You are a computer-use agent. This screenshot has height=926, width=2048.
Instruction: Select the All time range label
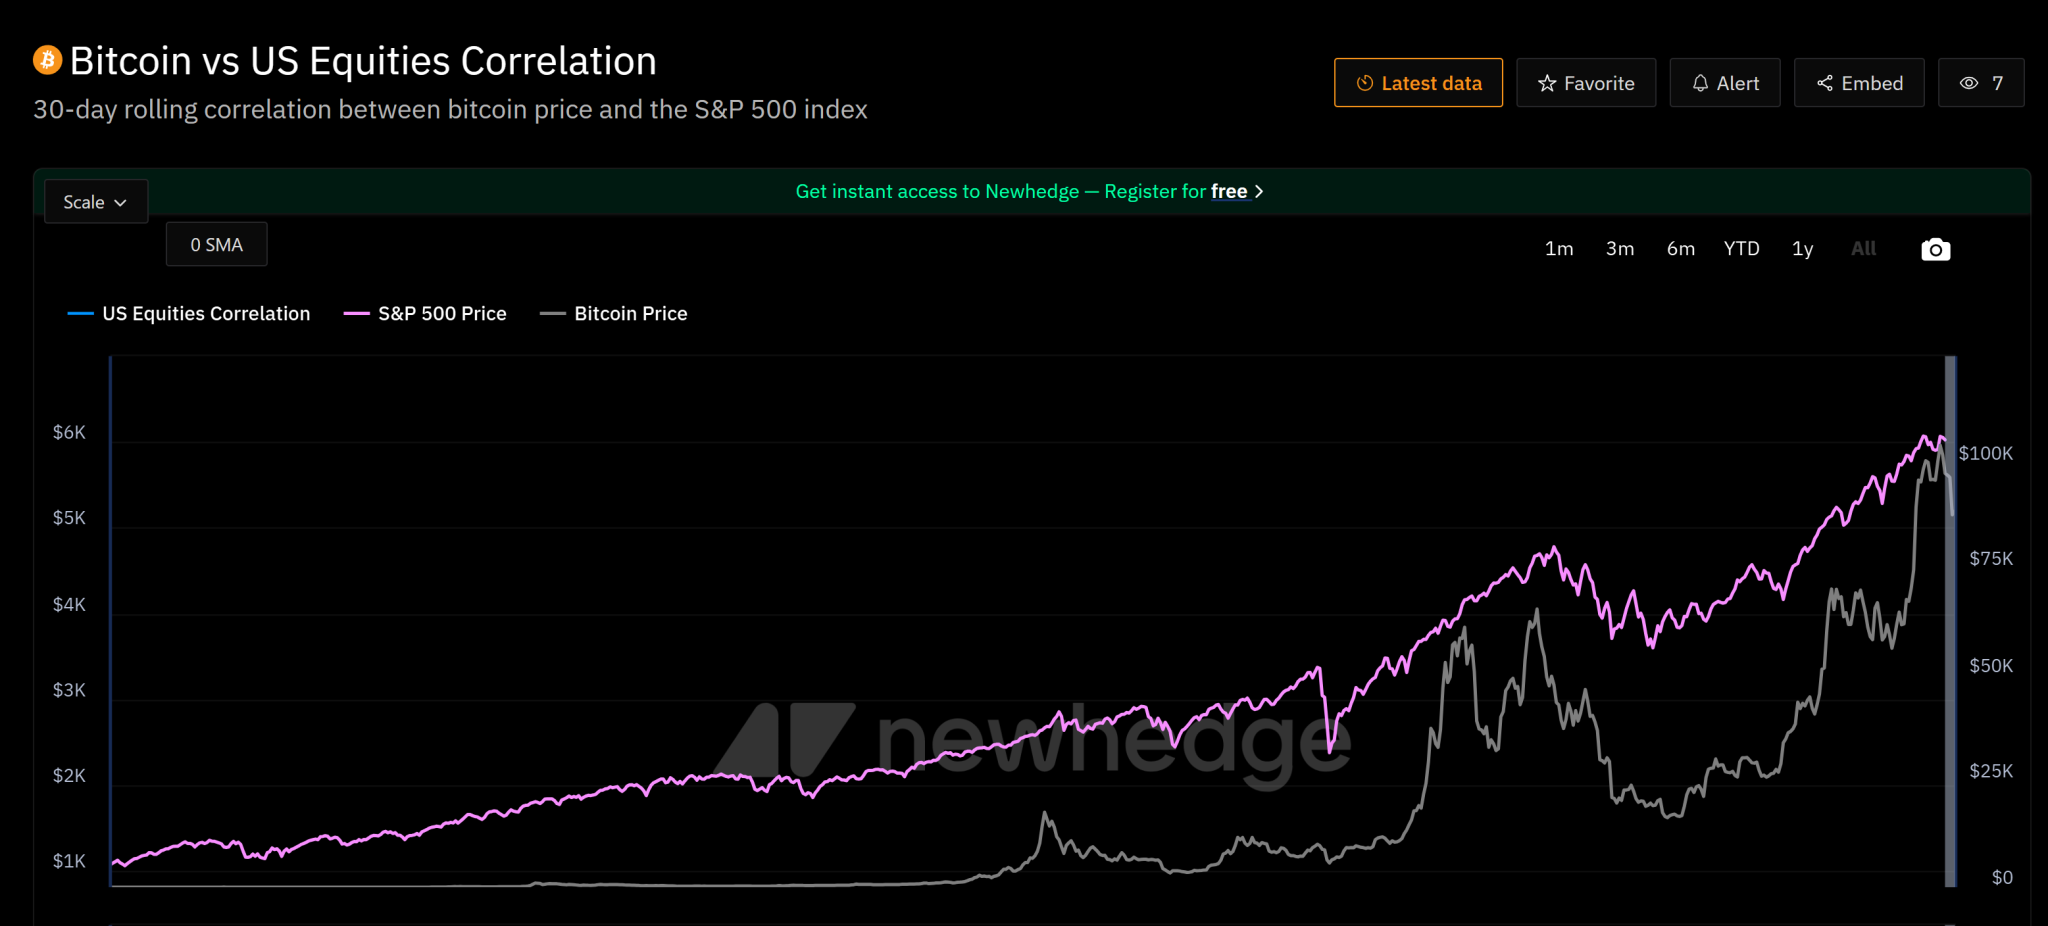click(1862, 248)
